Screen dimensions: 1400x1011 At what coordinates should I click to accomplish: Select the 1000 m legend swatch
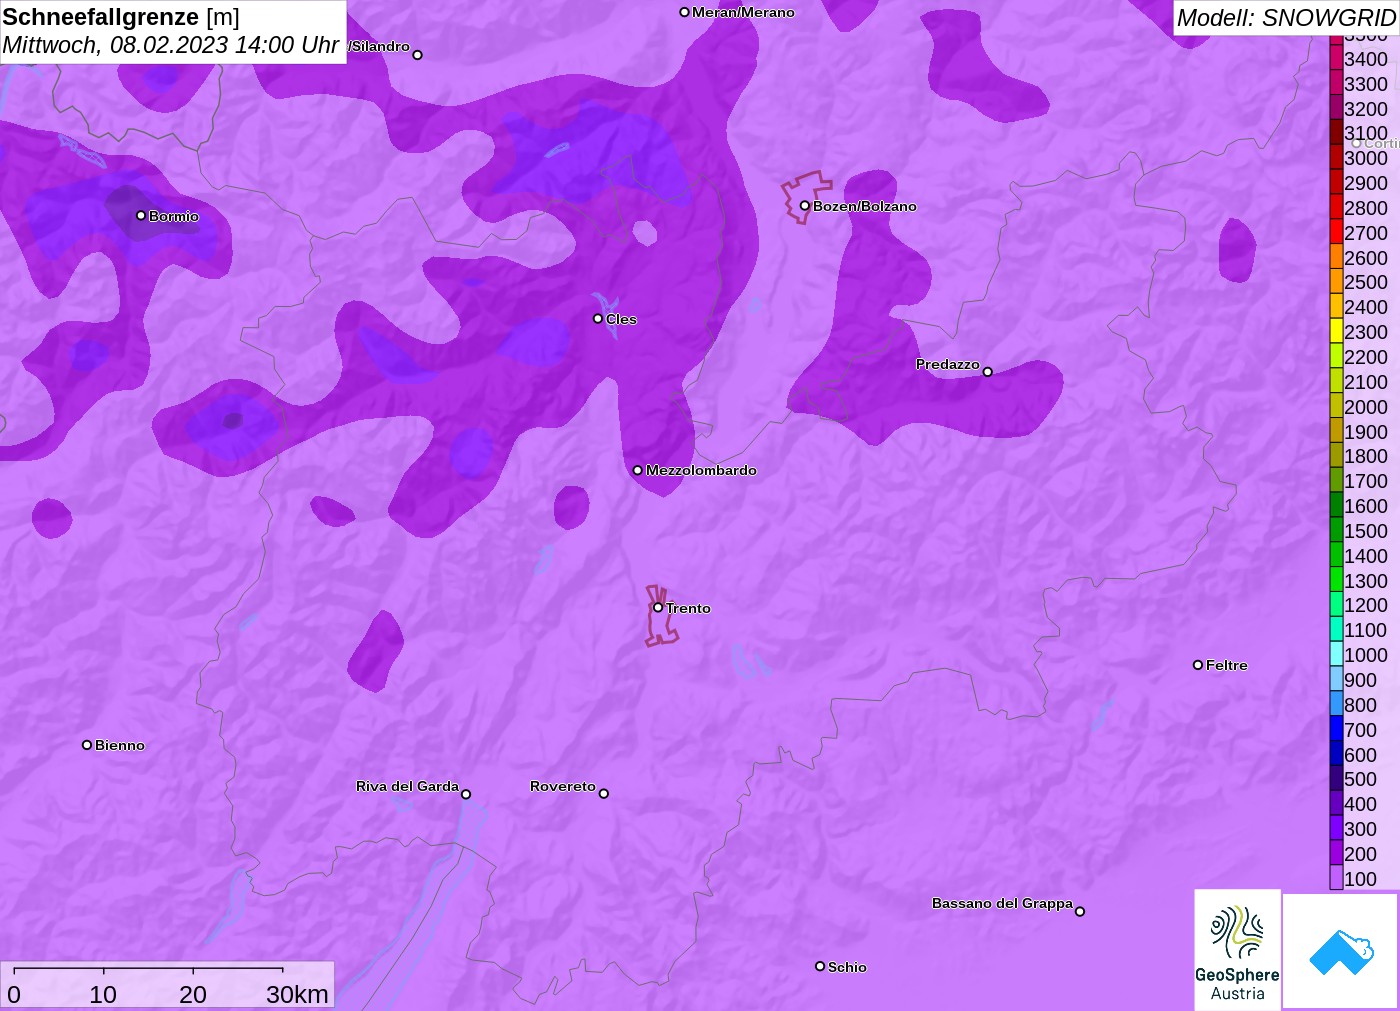pos(1336,654)
